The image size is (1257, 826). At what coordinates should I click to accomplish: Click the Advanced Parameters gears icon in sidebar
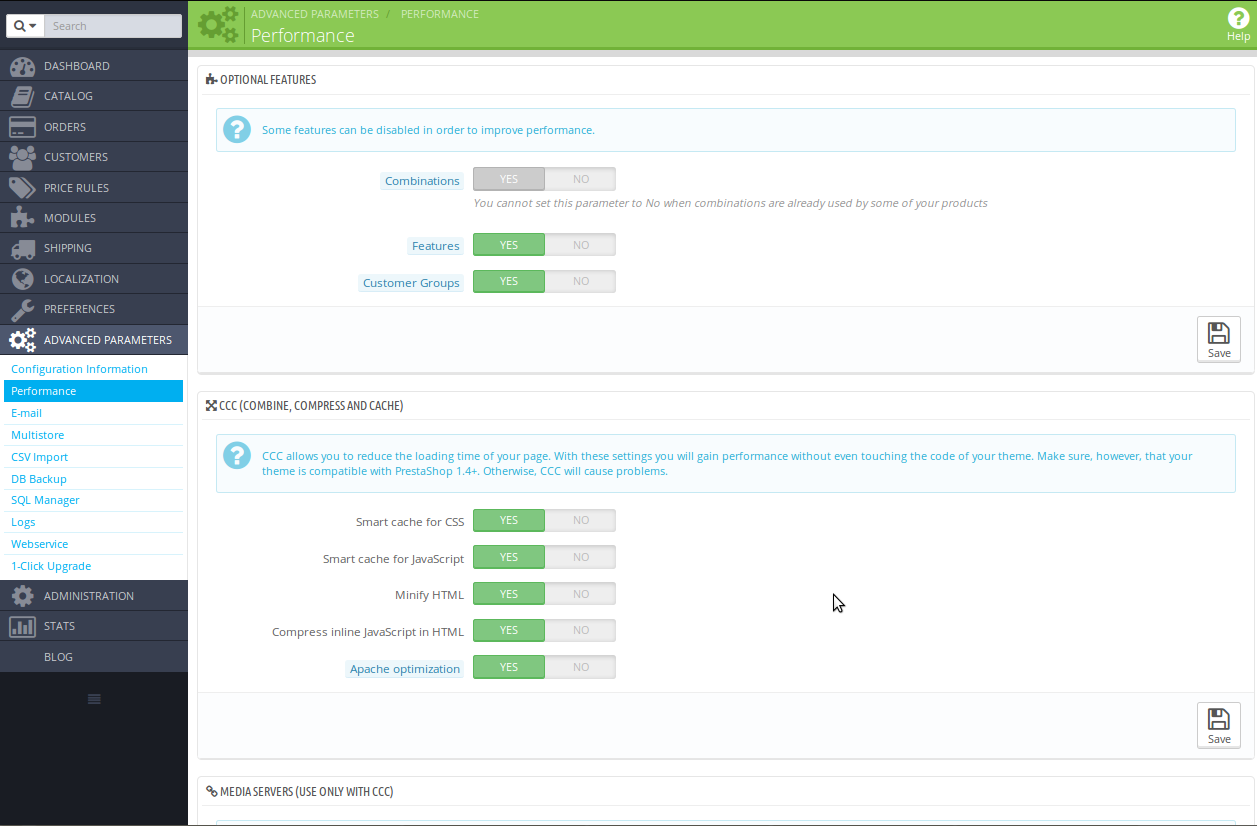click(x=22, y=340)
